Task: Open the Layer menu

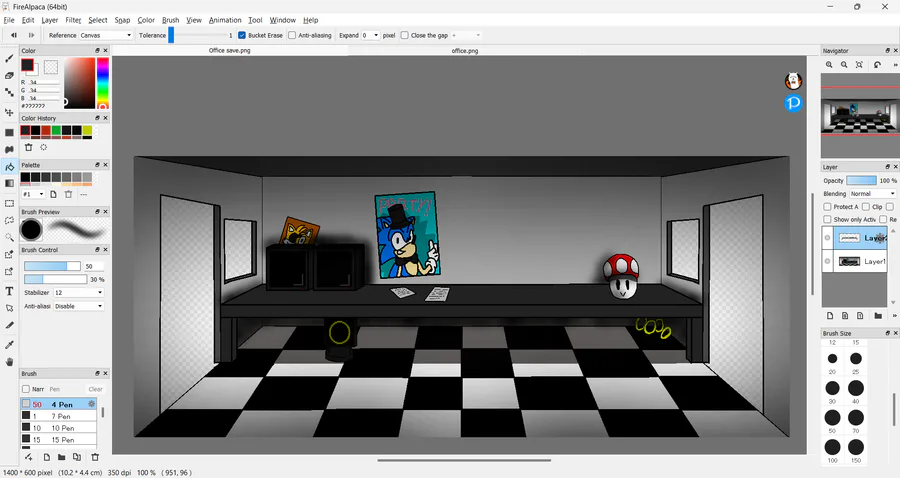Action: 49,20
